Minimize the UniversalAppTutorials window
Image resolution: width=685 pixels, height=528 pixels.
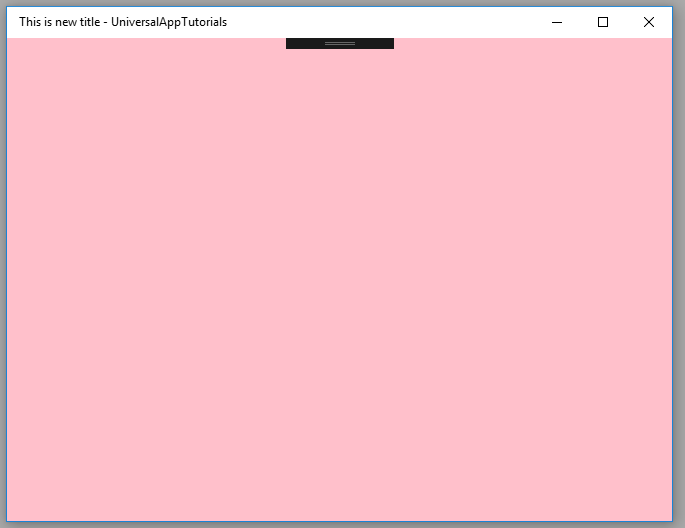click(557, 22)
